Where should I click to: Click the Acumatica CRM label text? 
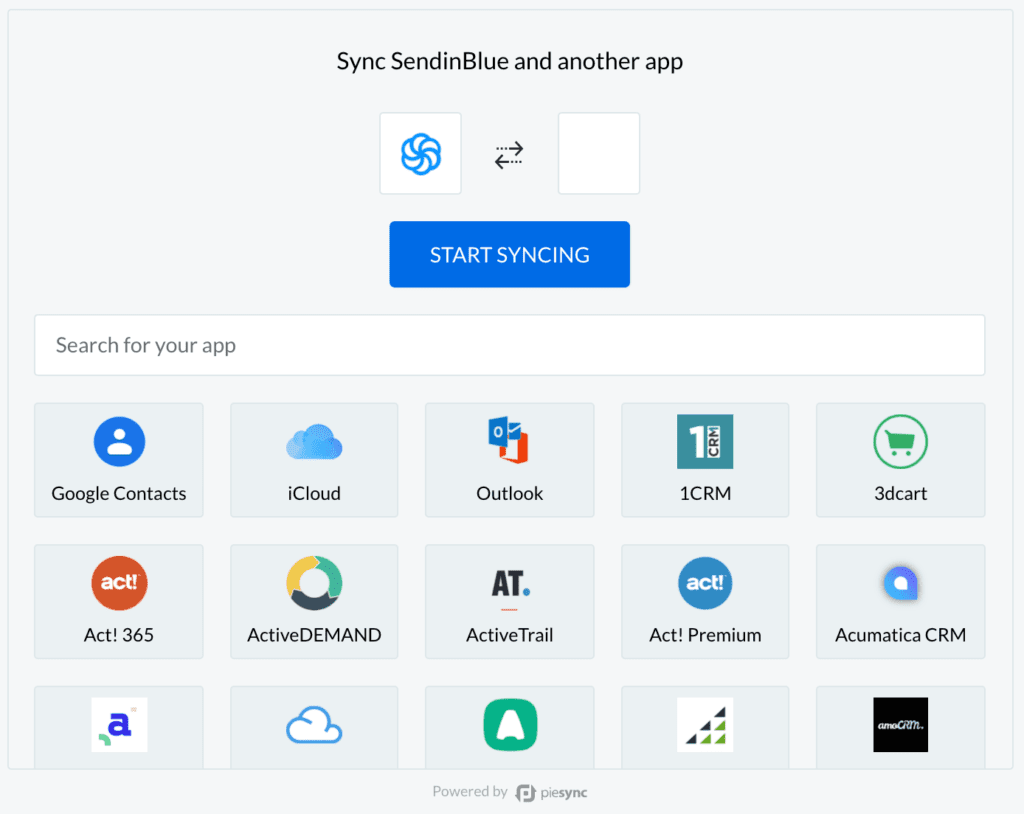click(x=901, y=635)
